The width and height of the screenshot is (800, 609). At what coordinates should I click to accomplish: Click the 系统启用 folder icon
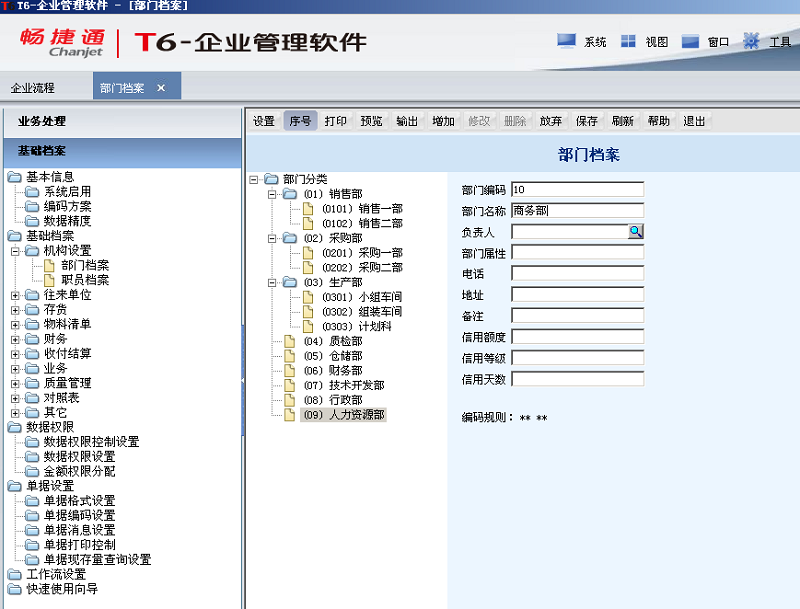[x=32, y=192]
